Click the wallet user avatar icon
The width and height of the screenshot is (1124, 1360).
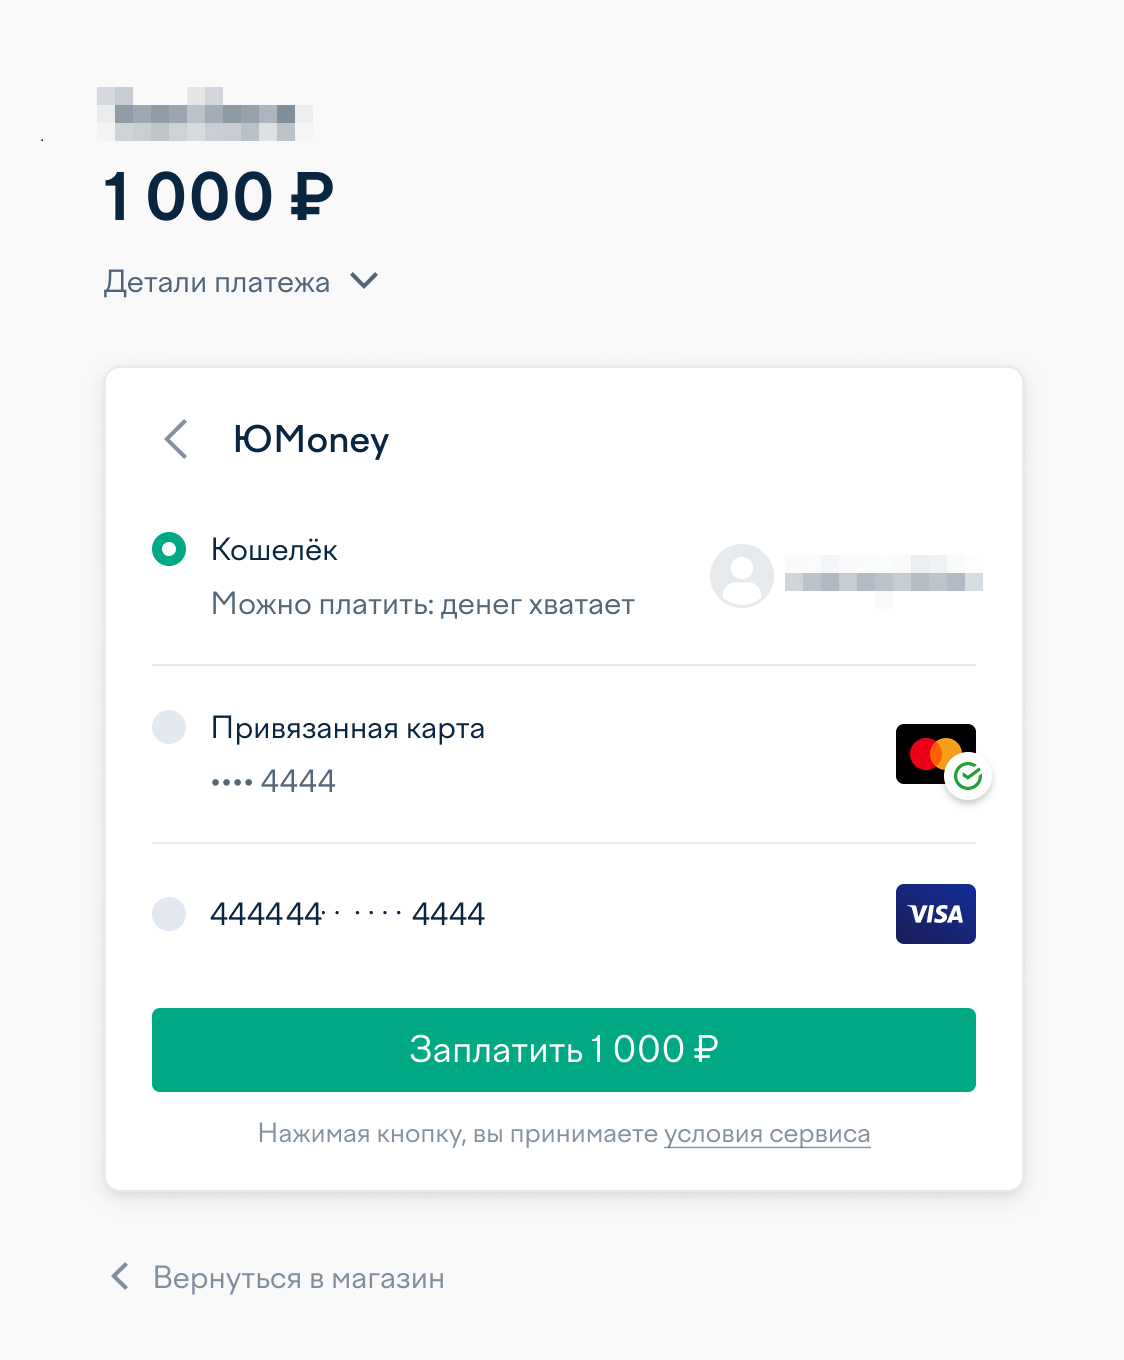coord(741,576)
